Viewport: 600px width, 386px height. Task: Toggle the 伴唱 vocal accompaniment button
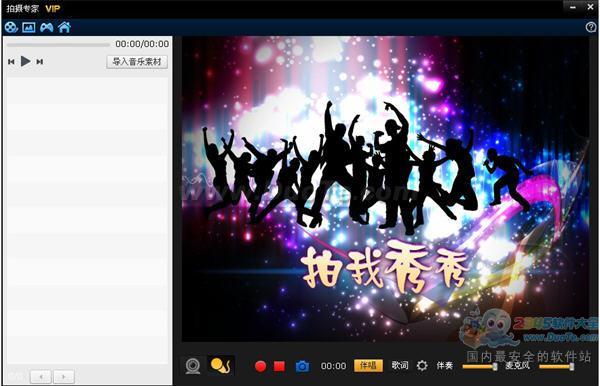(368, 365)
